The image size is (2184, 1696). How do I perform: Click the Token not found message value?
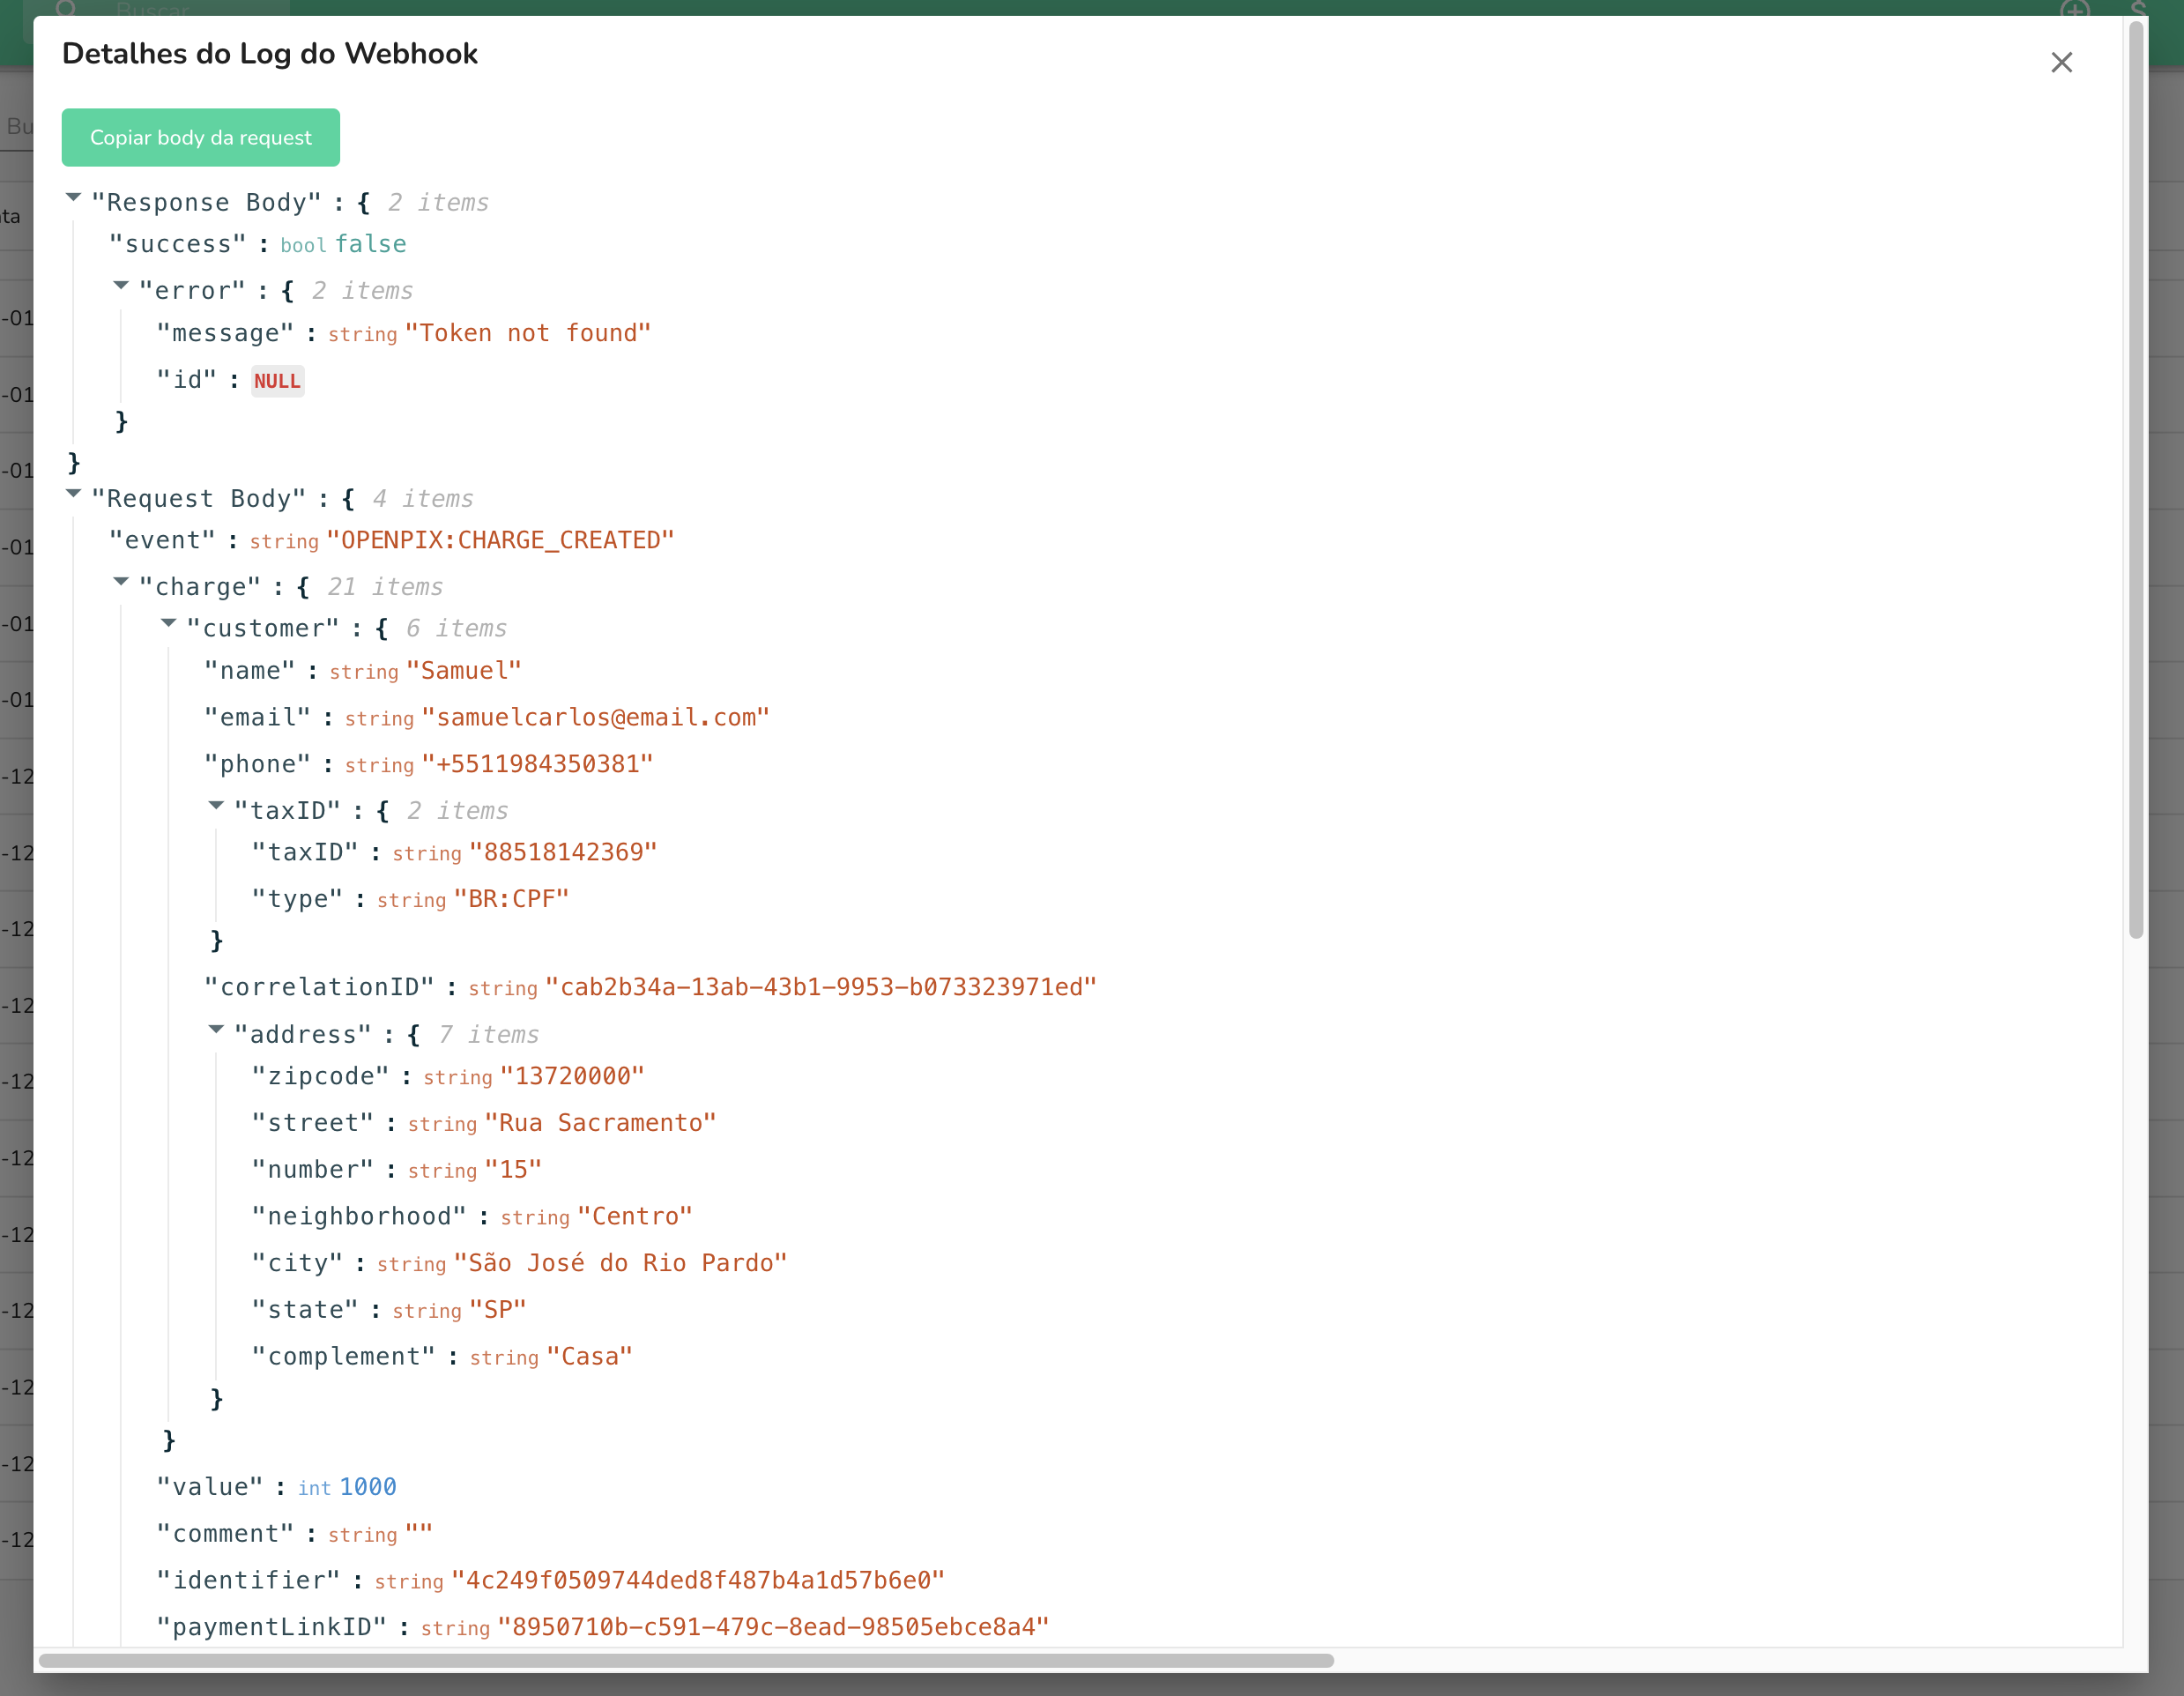(528, 333)
